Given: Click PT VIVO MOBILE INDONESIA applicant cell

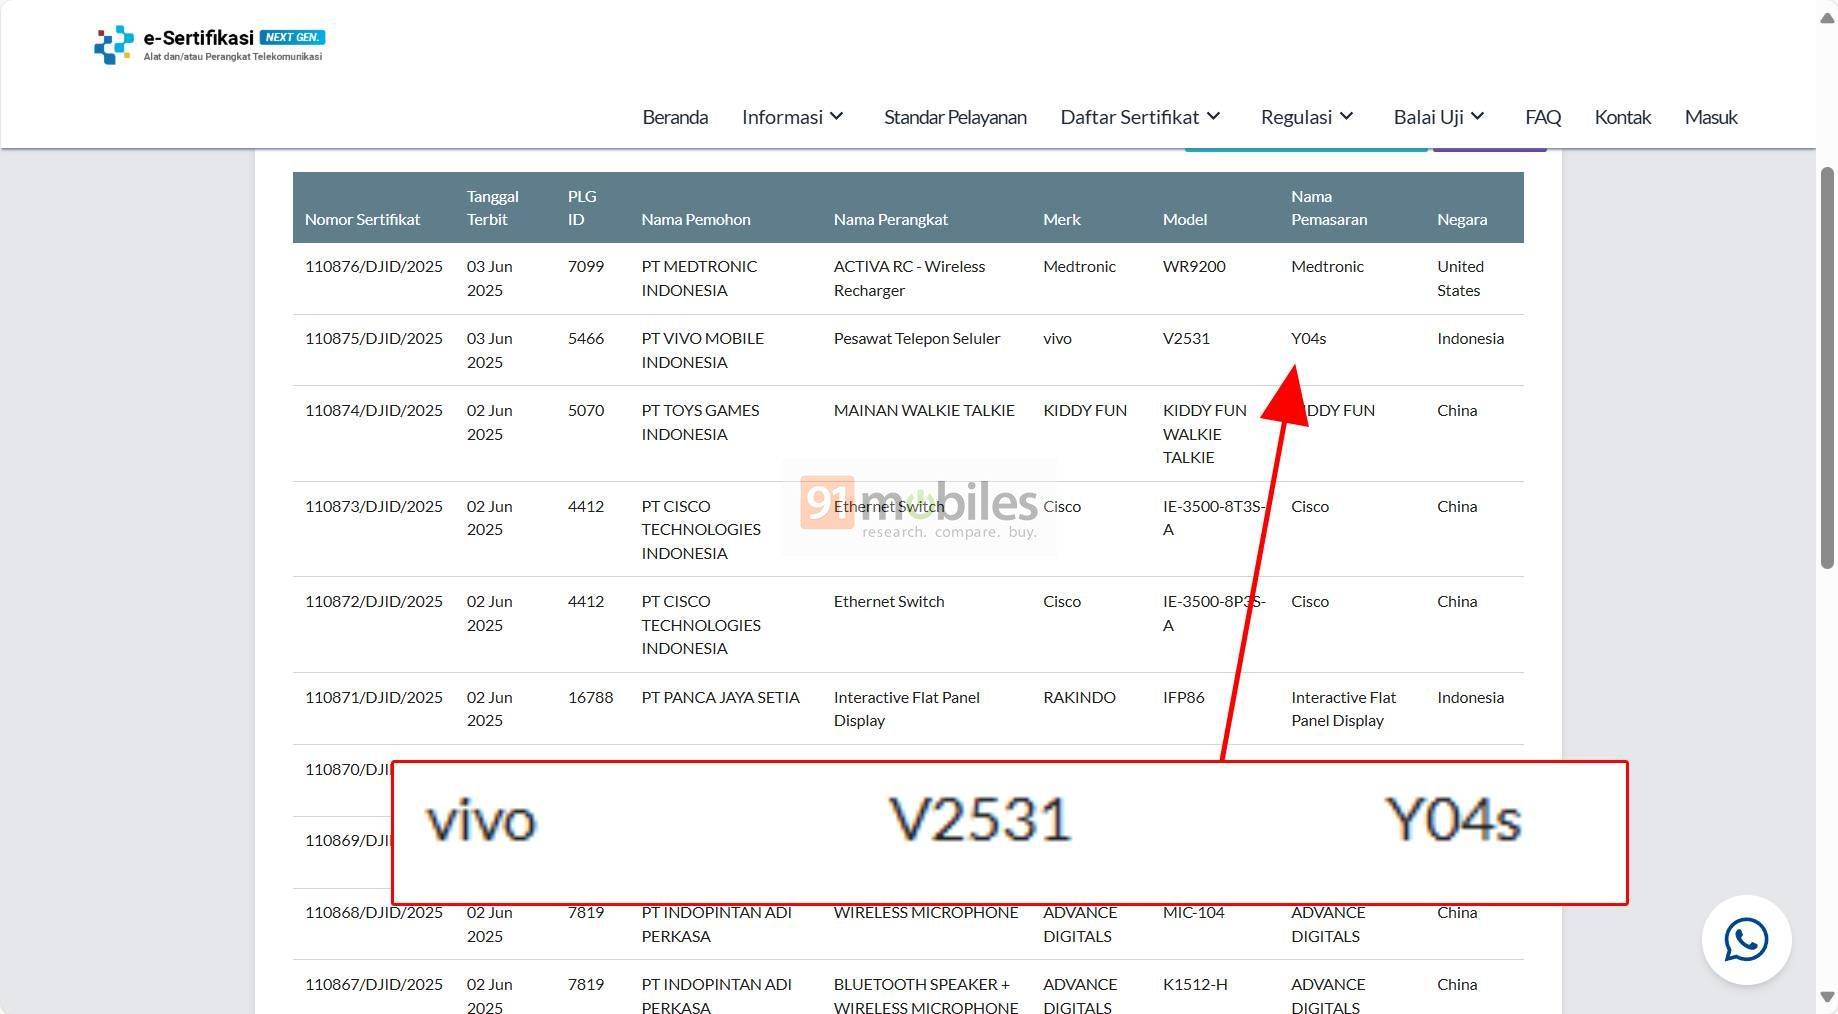Looking at the screenshot, I should pyautogui.click(x=702, y=350).
